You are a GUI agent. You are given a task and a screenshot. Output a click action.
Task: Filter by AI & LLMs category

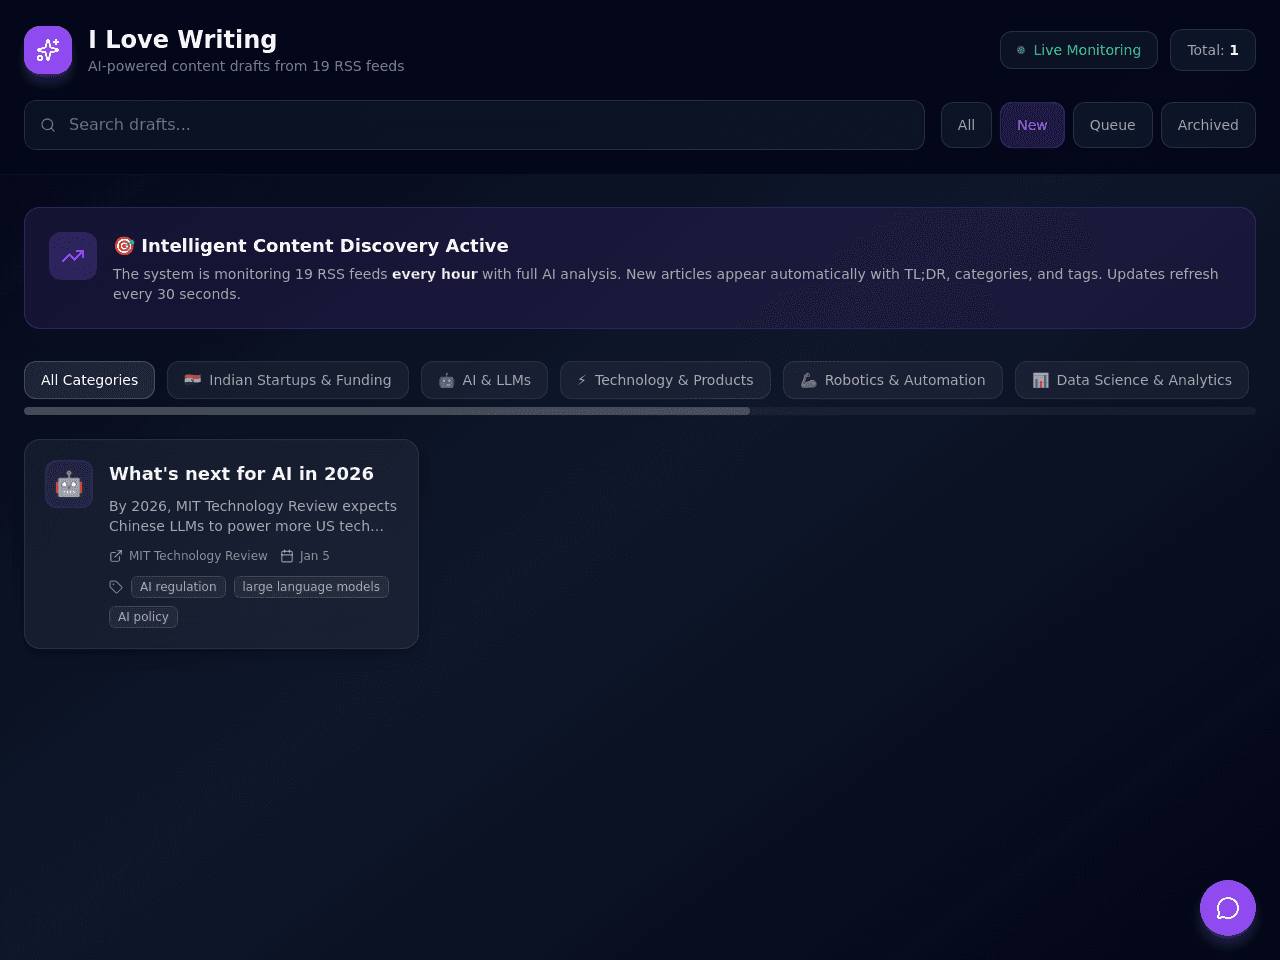[x=485, y=380]
